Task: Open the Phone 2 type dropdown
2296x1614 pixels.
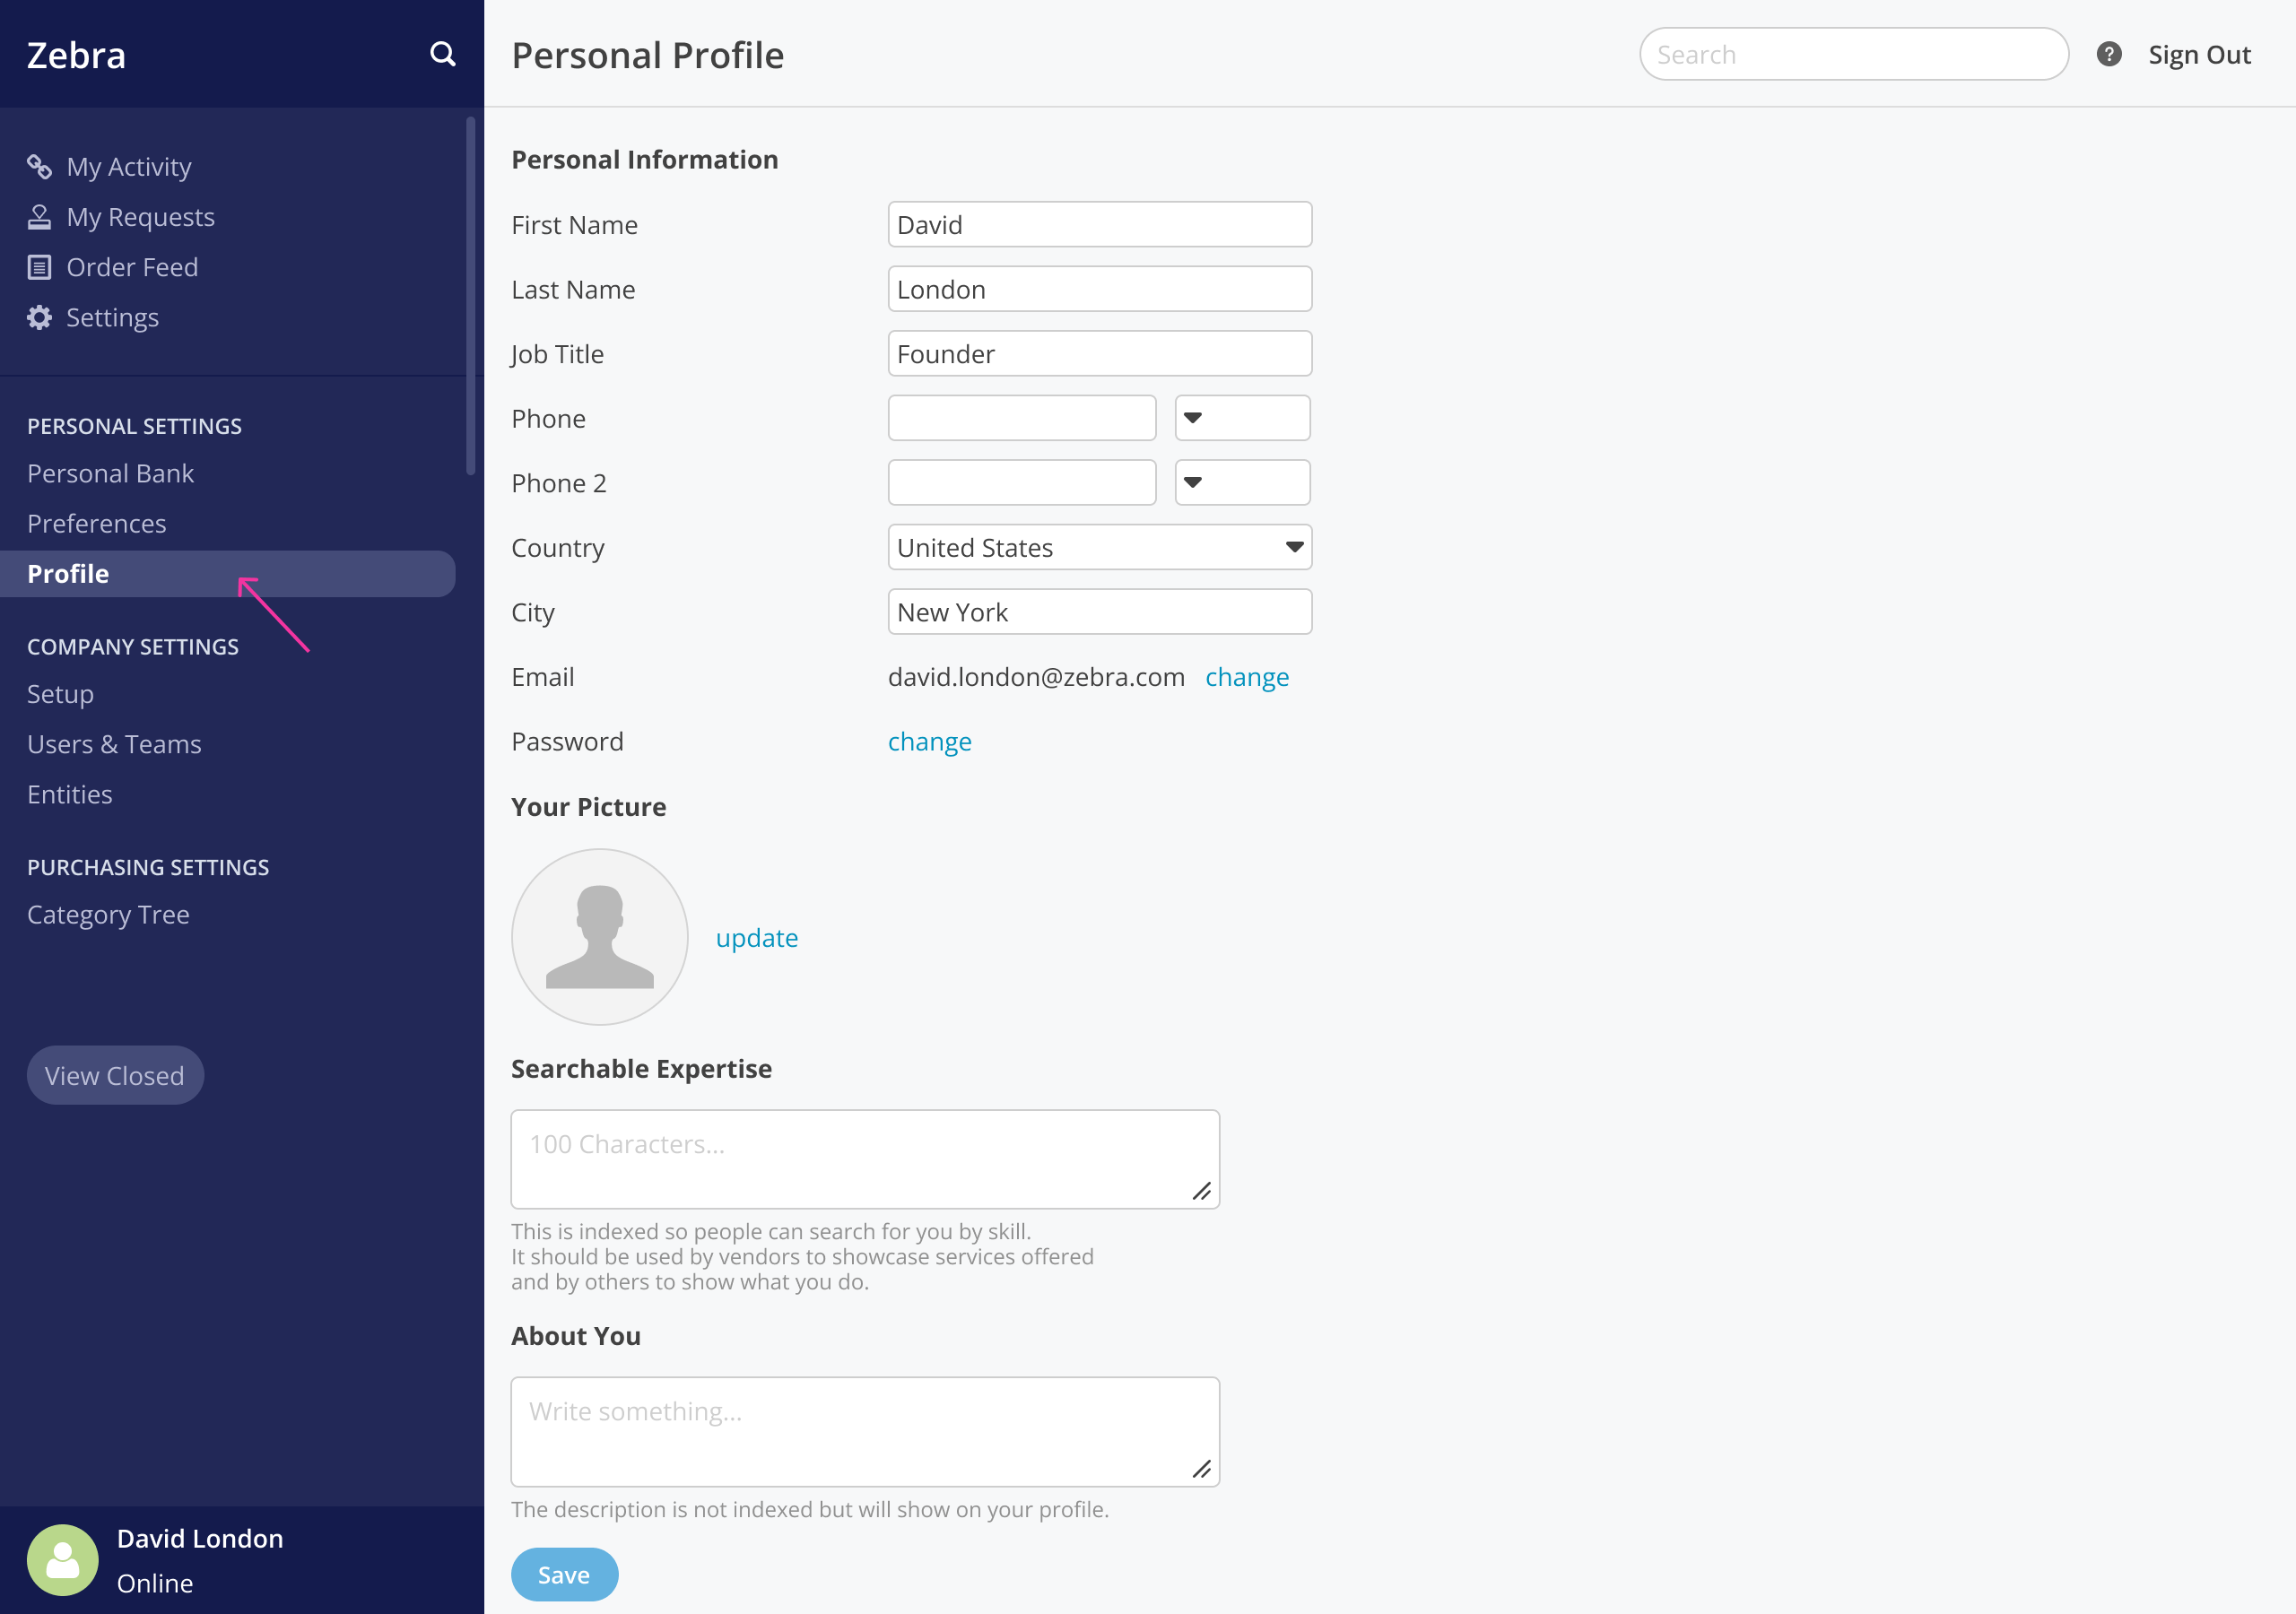Action: 1241,483
